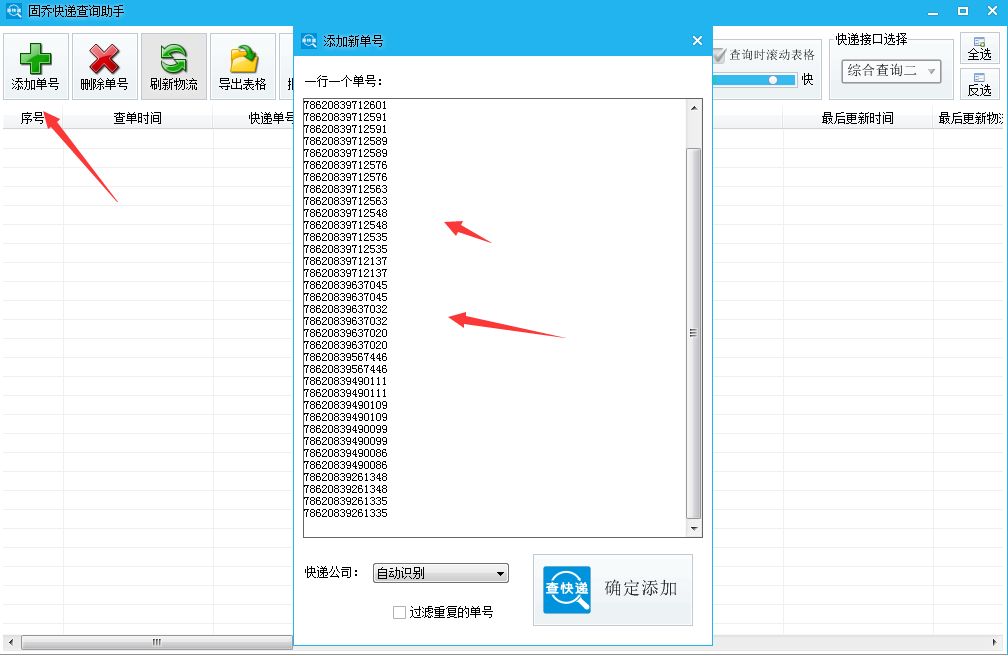Adjust the query speed slider handle
This screenshot has width=1008, height=656.
(x=773, y=80)
